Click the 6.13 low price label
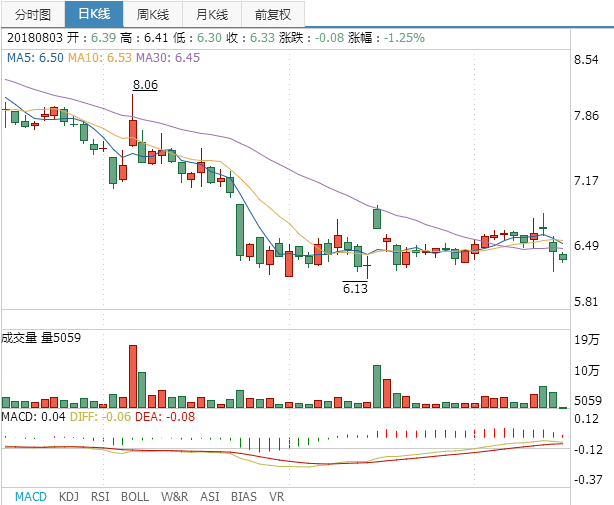 pos(355,288)
